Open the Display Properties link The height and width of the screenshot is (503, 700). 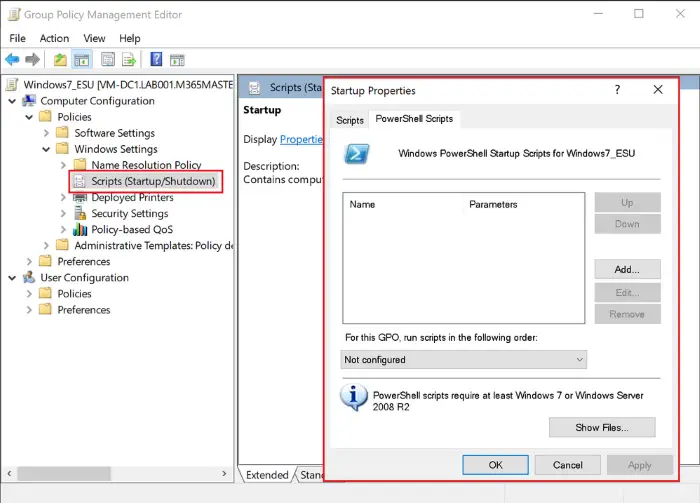(x=301, y=139)
